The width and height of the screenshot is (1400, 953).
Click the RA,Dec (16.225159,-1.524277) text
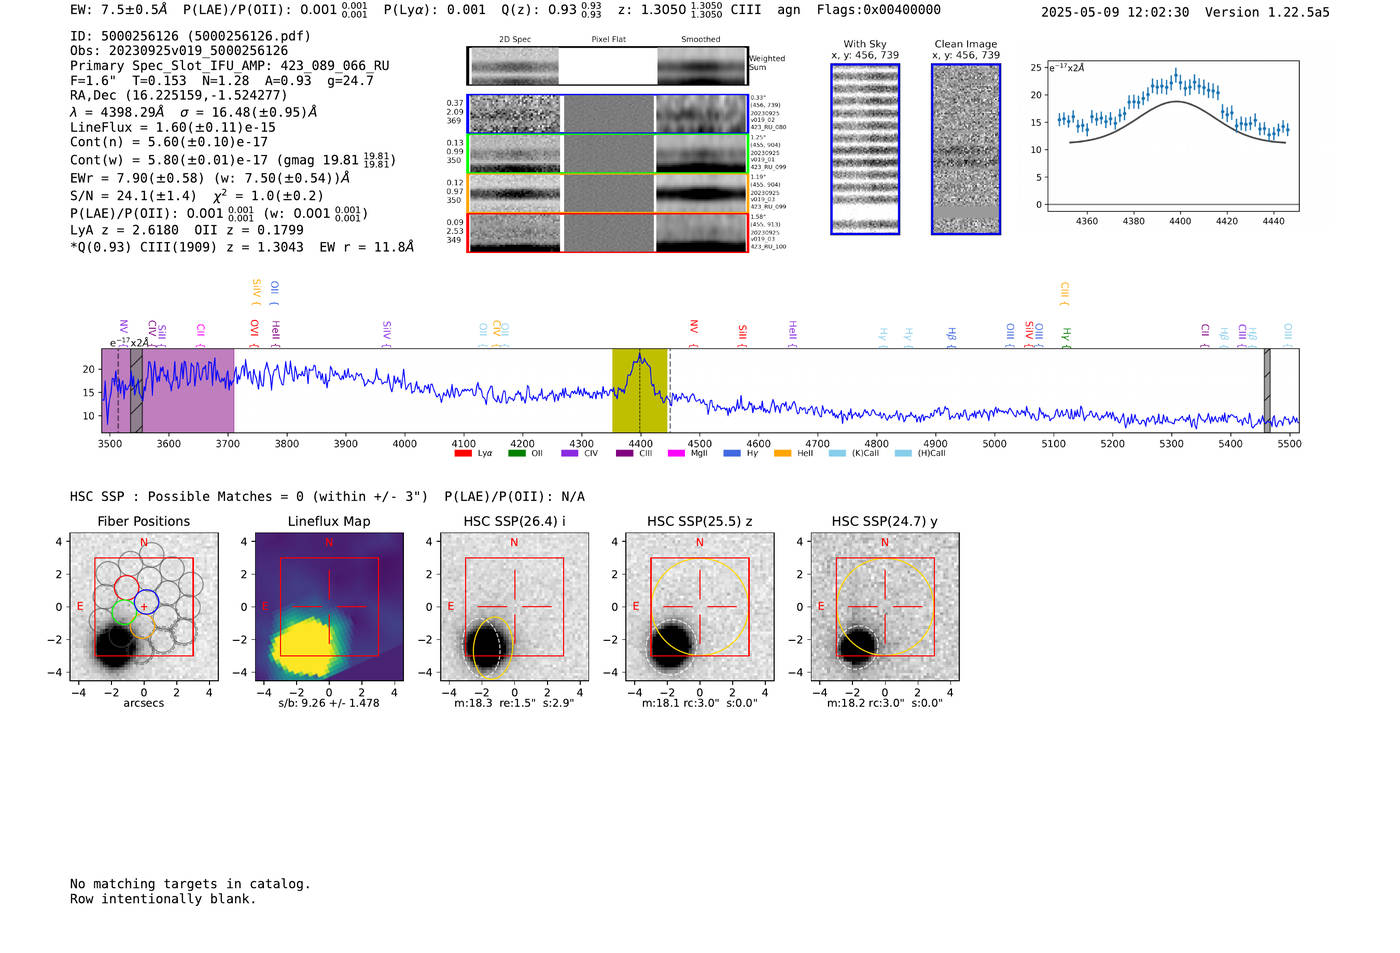[179, 96]
